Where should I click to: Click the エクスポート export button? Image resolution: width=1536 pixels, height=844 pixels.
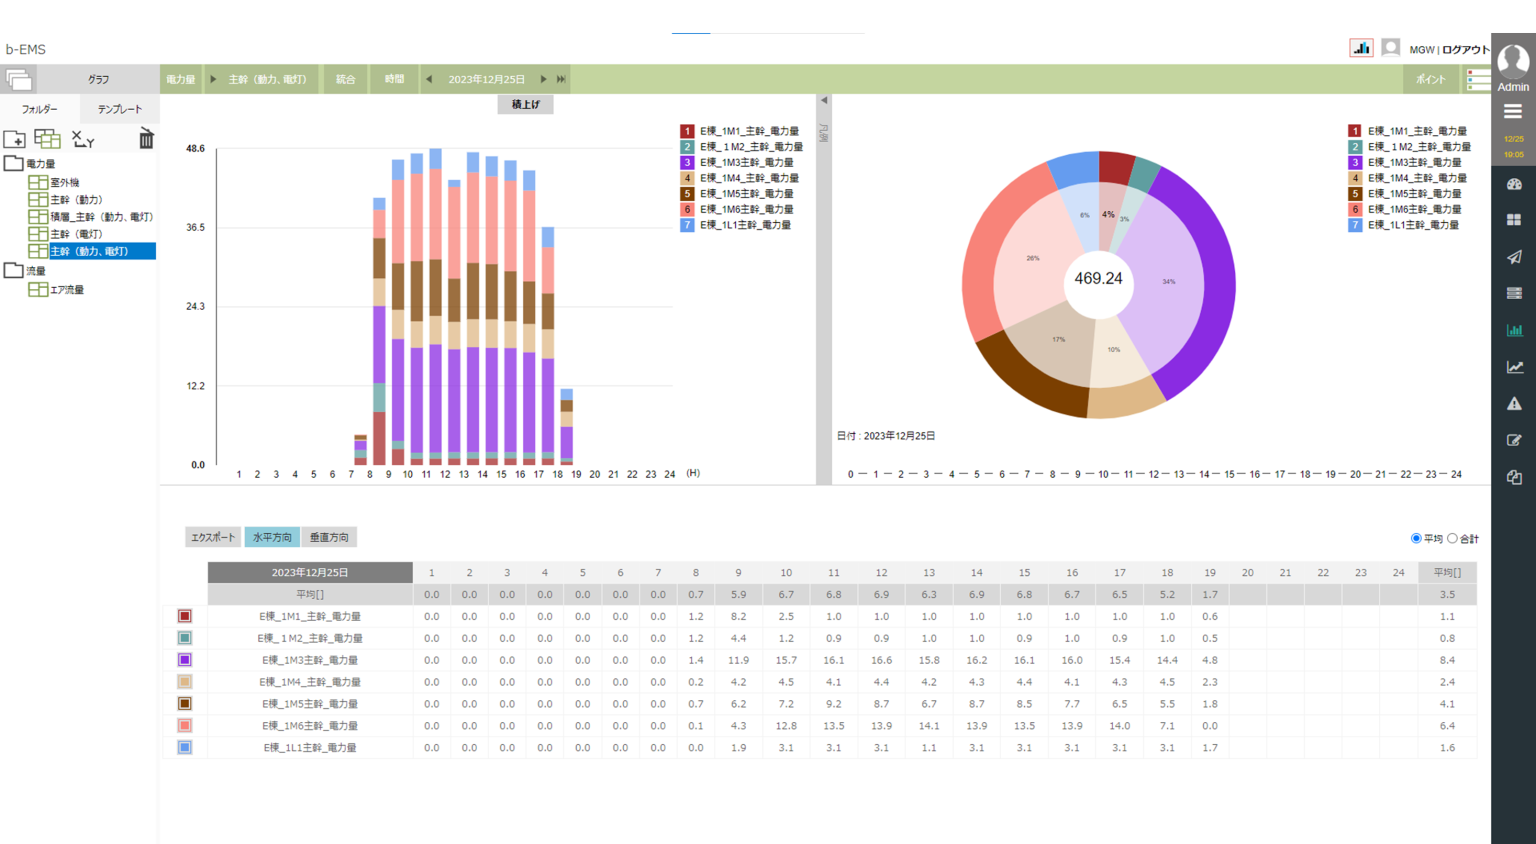coord(212,536)
